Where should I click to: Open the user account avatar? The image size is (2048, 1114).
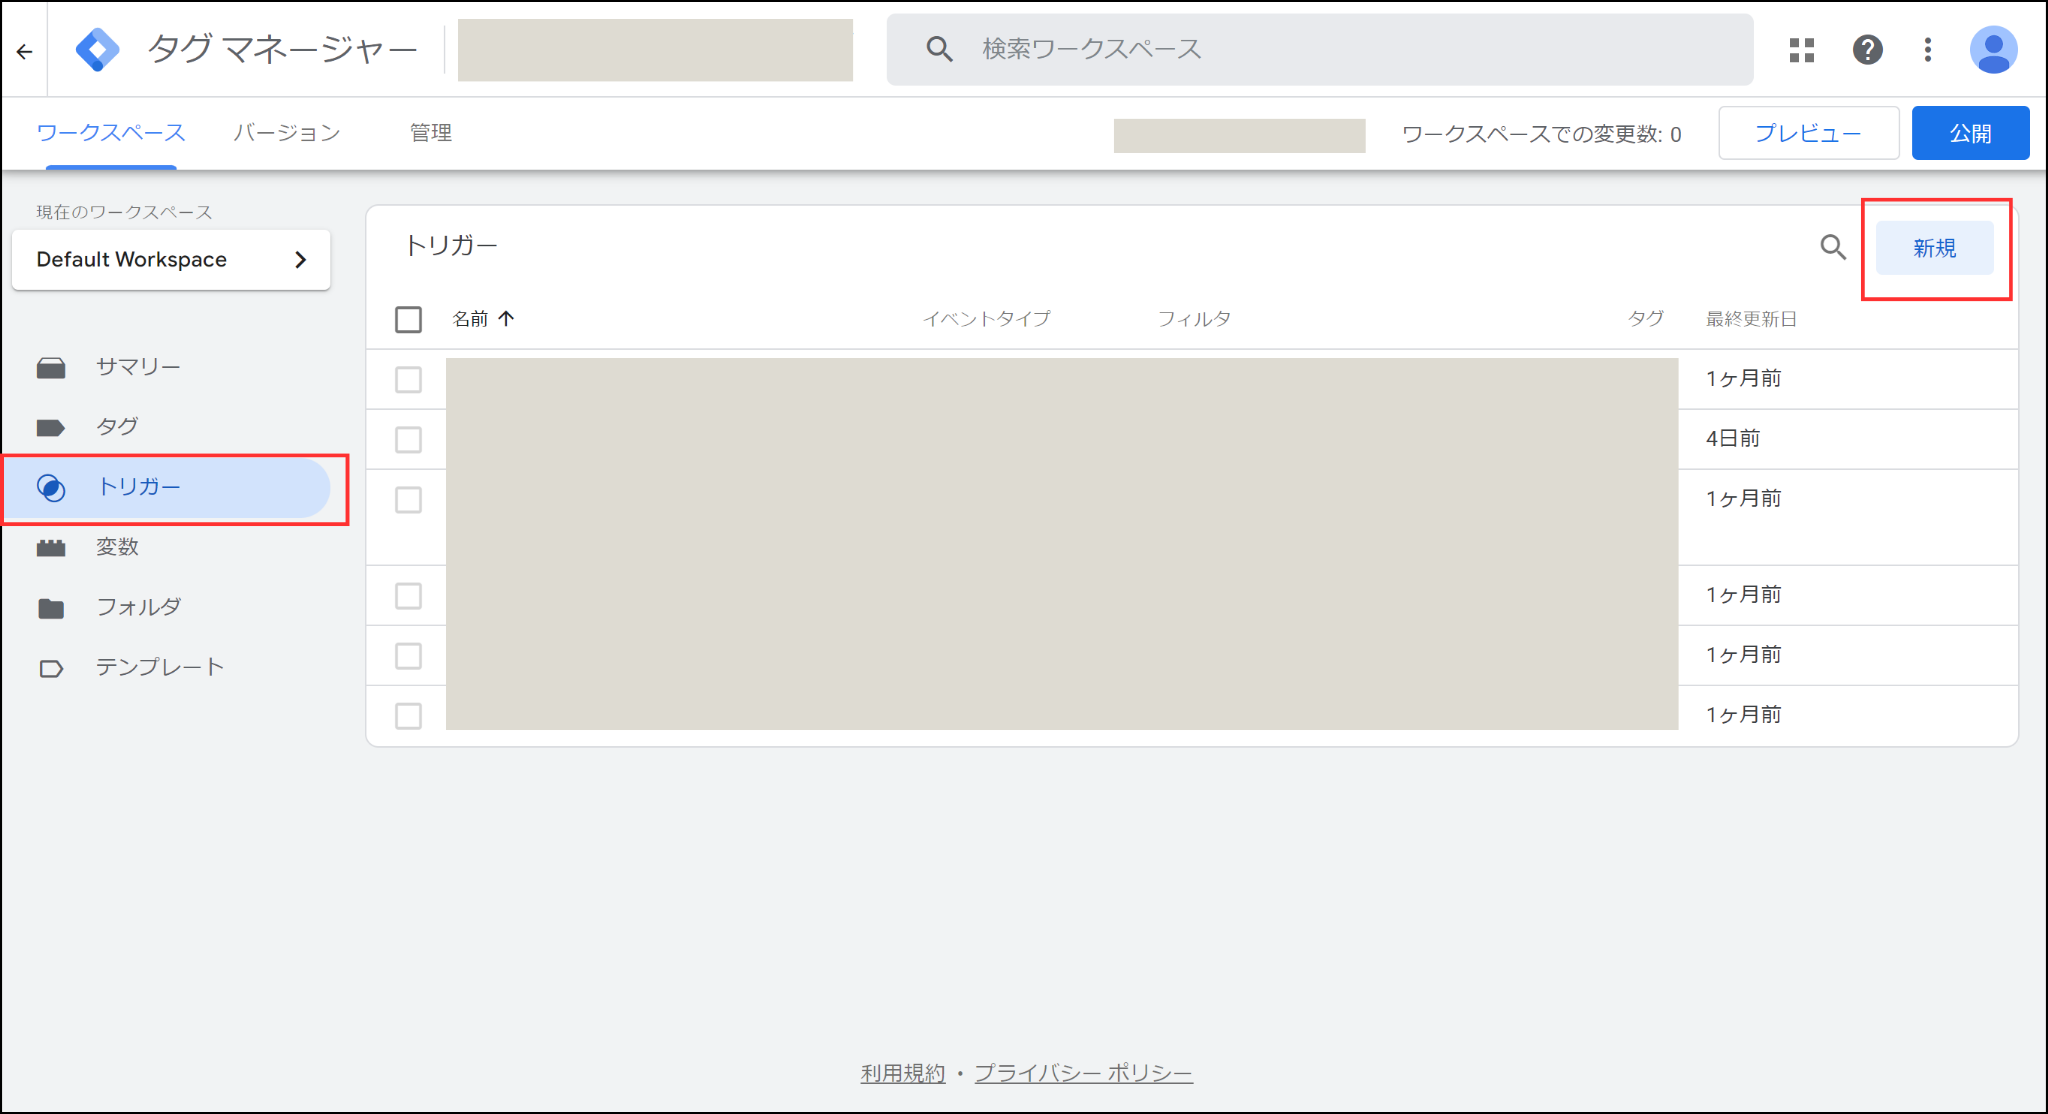point(1993,50)
